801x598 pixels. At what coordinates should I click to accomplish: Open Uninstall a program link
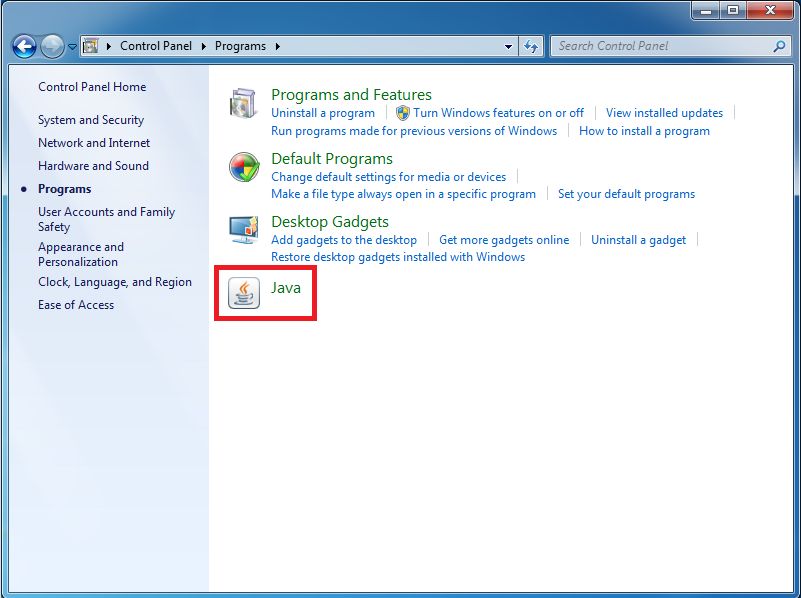[322, 113]
